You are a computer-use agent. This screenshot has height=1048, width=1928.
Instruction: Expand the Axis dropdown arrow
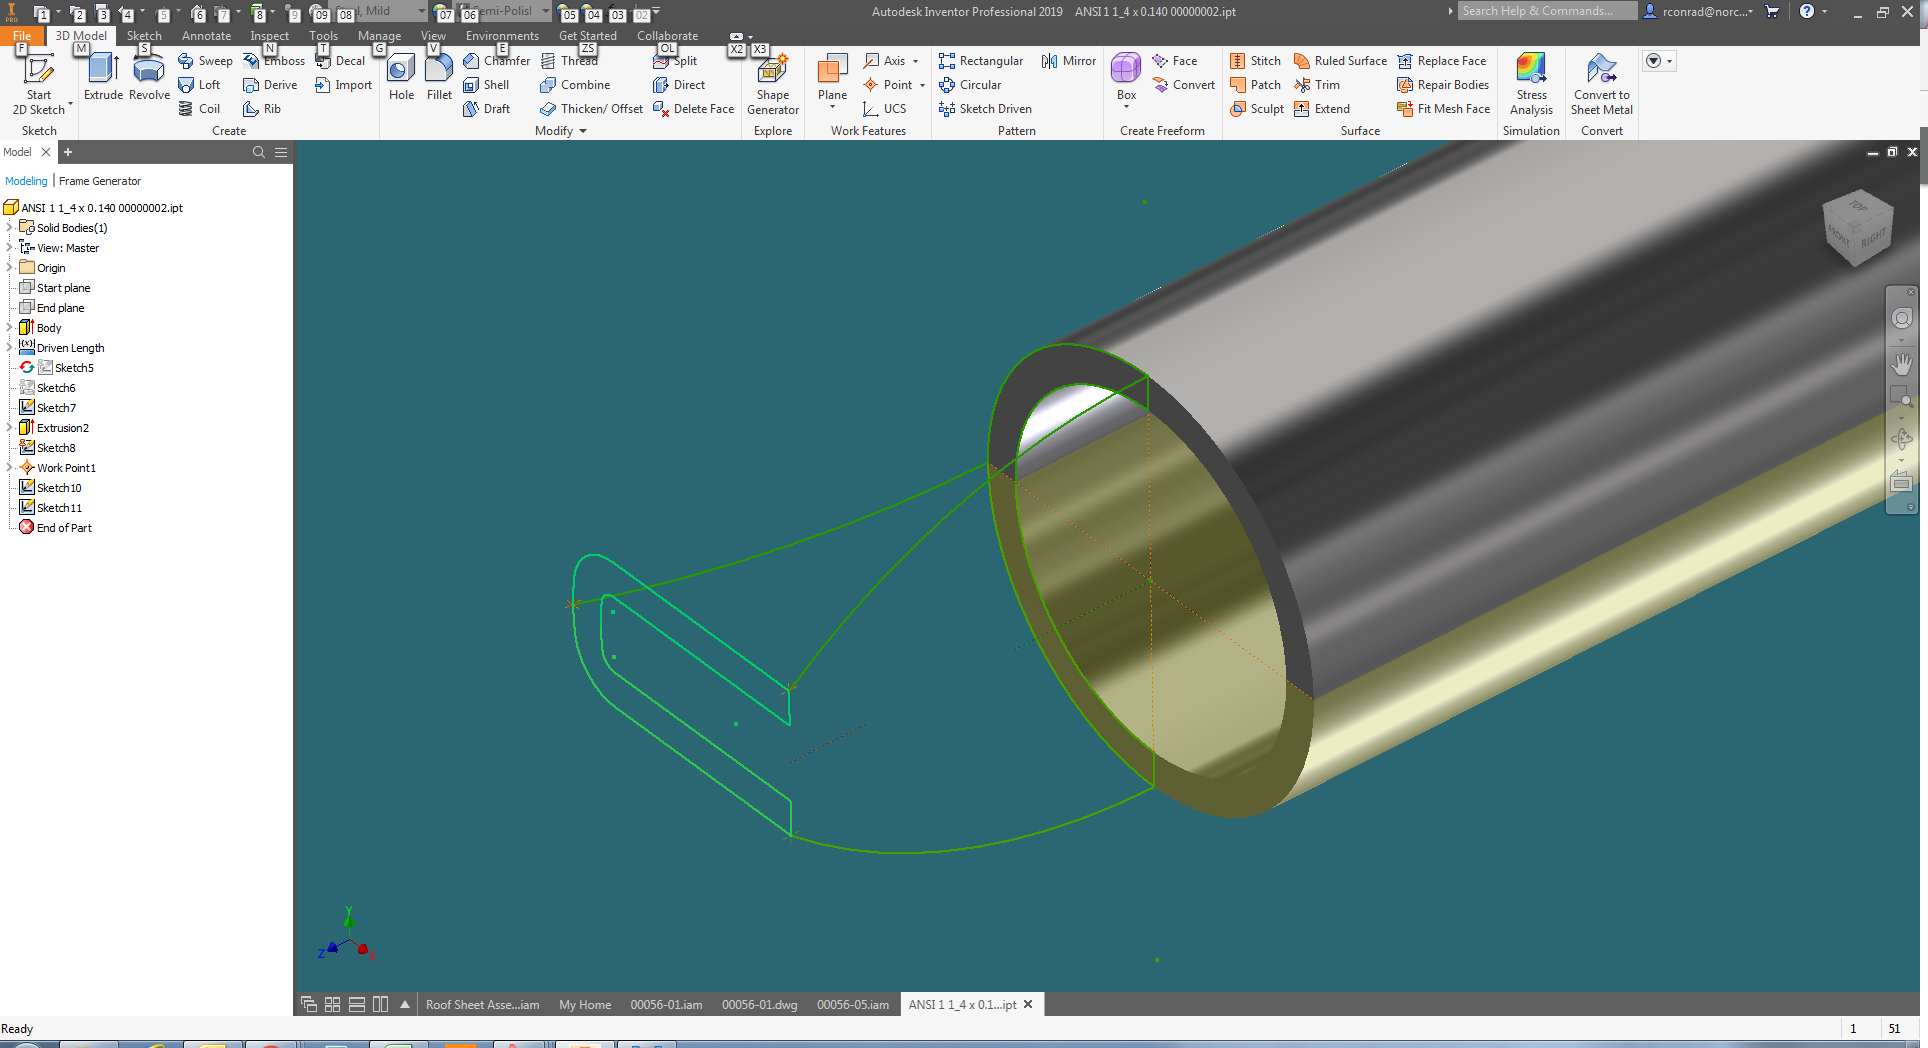[915, 60]
